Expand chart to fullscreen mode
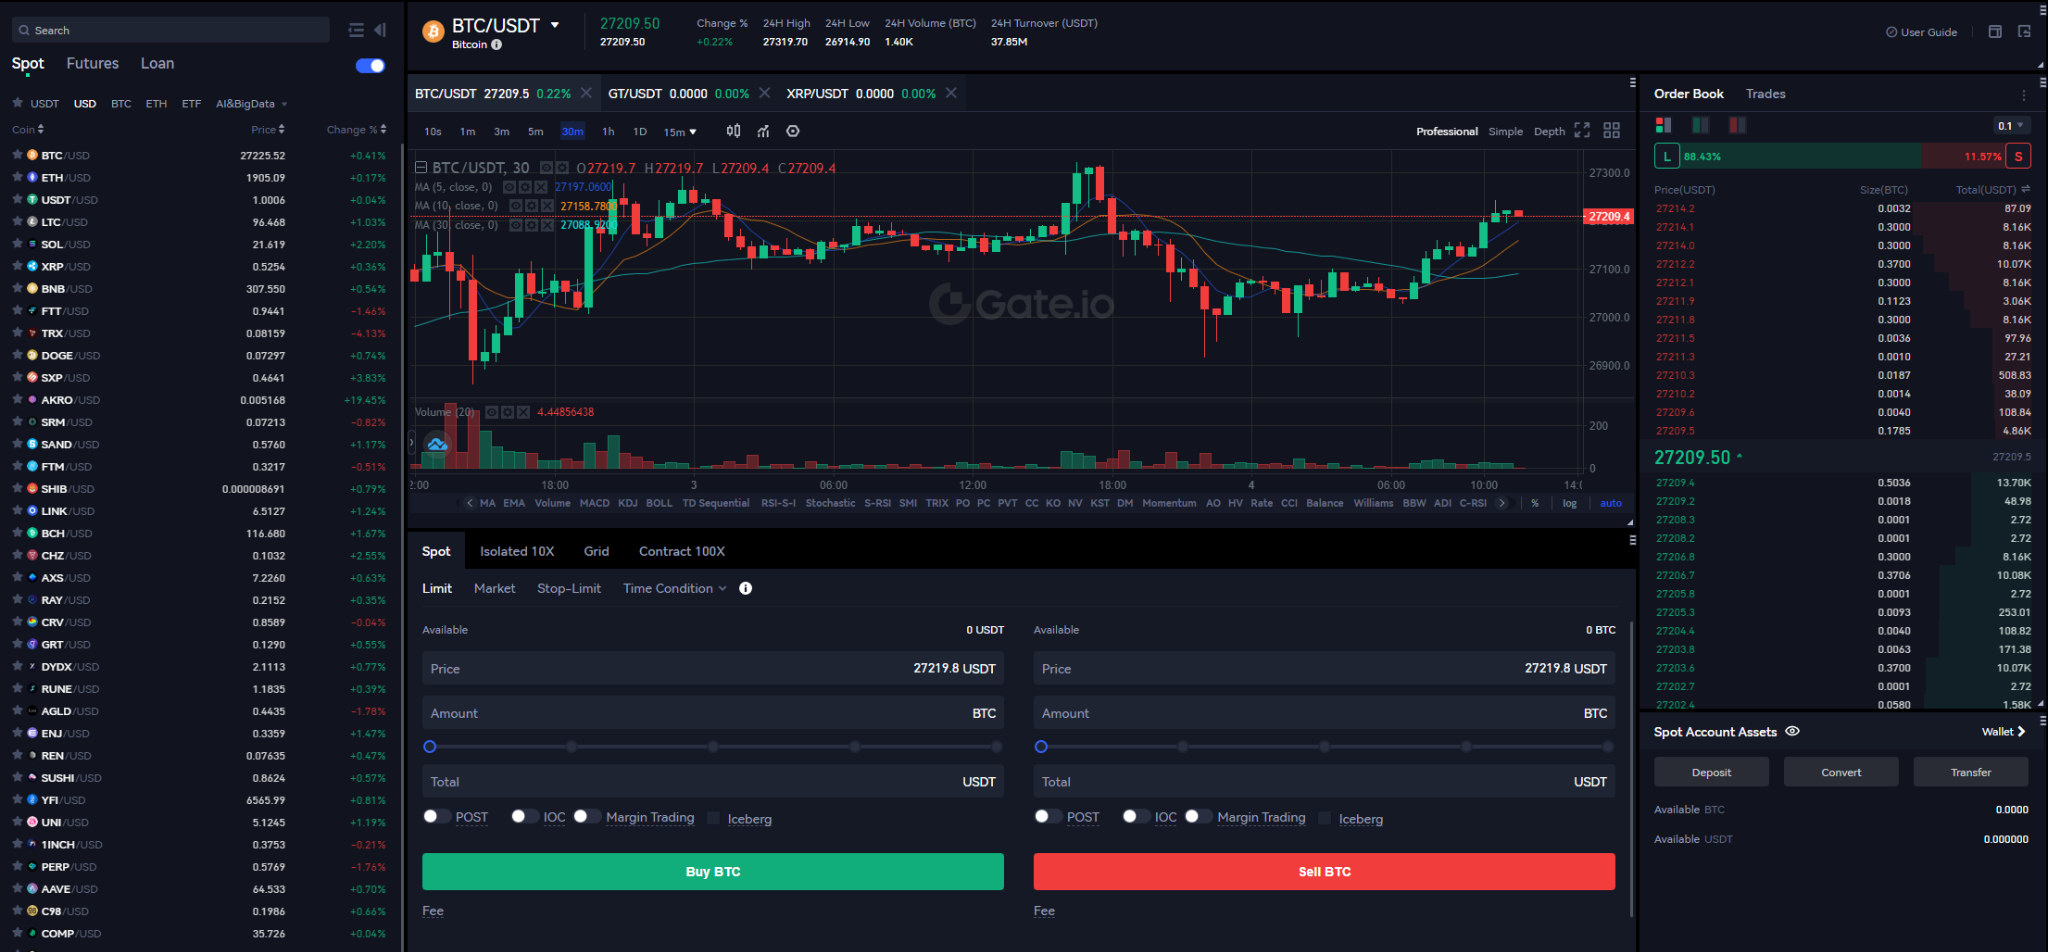Viewport: 2048px width, 952px height. click(1581, 130)
